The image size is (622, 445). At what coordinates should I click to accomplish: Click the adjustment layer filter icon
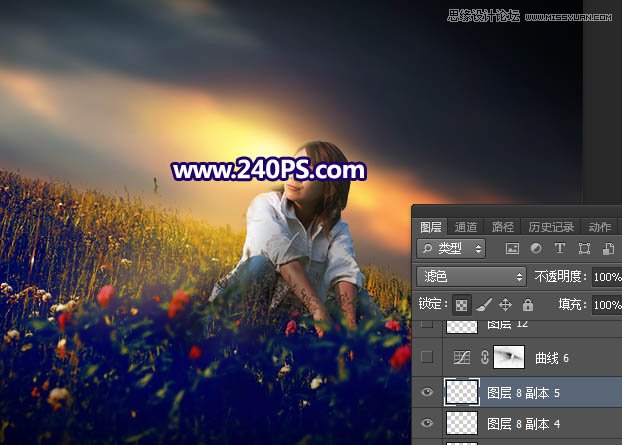click(x=536, y=248)
